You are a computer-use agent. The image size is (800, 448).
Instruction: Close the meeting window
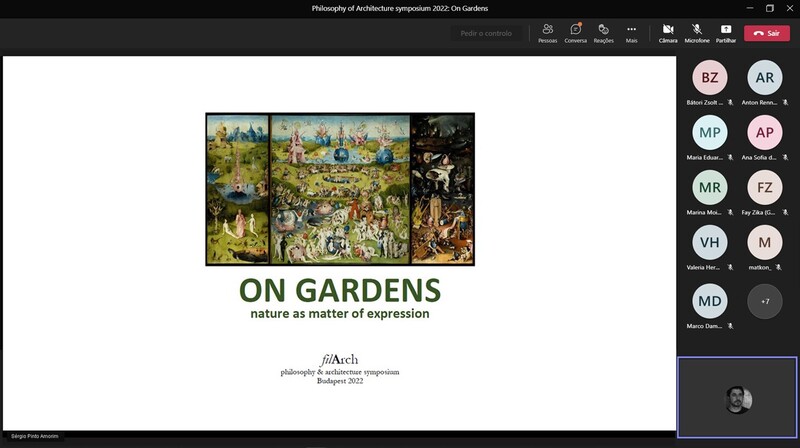coord(790,8)
